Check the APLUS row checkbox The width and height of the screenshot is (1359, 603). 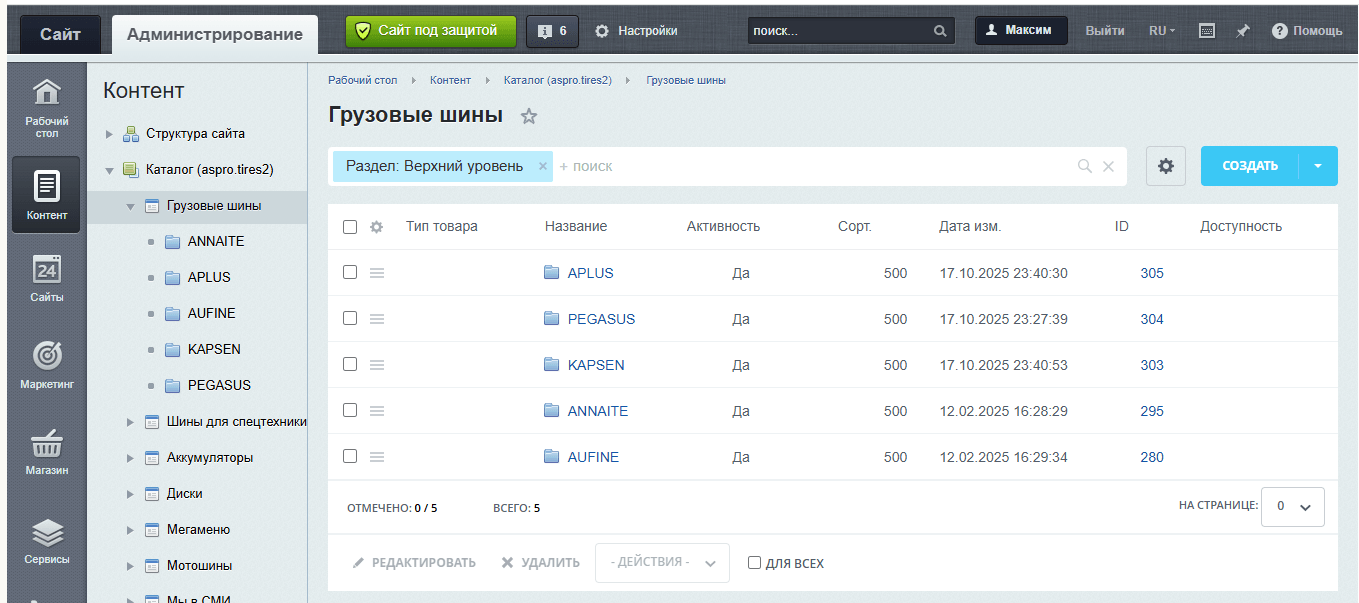(x=350, y=272)
